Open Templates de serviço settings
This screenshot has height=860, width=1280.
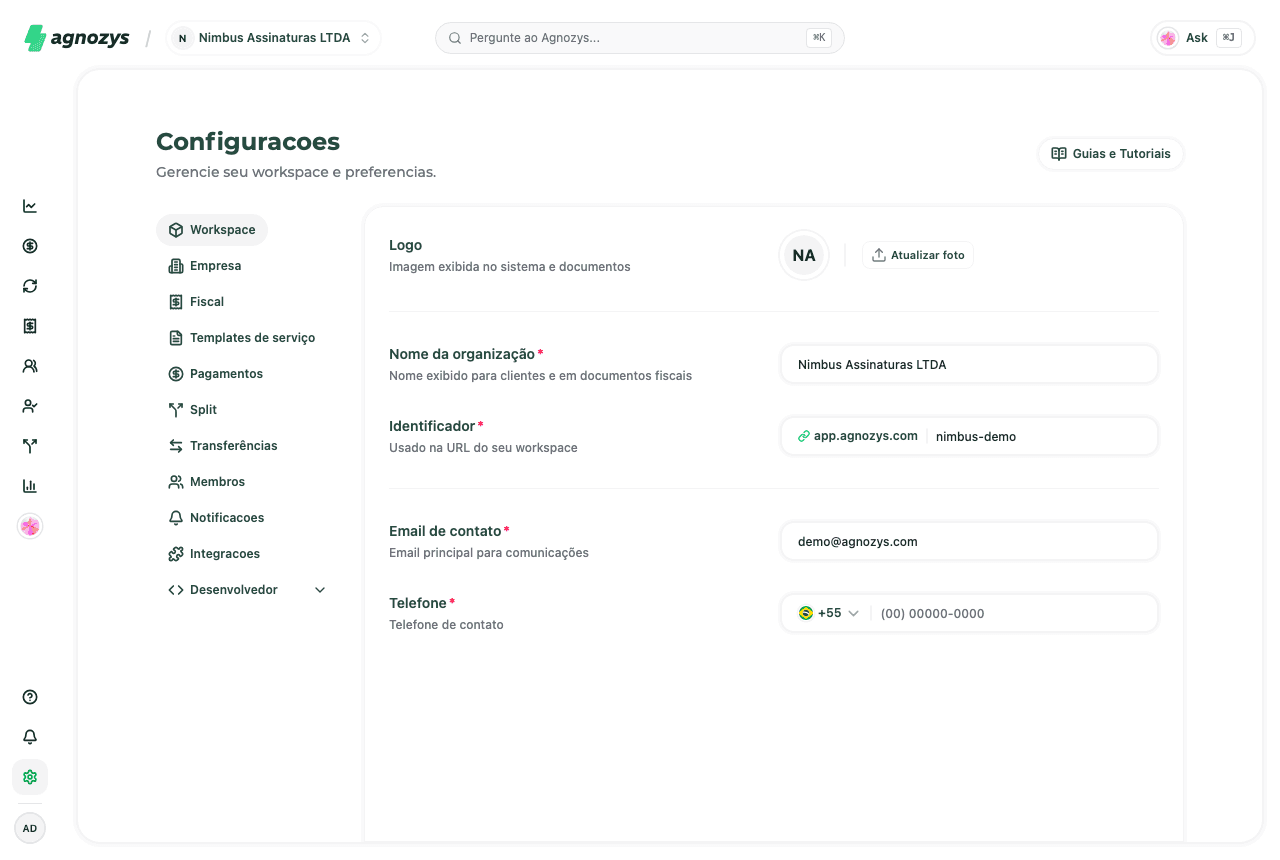pyautogui.click(x=242, y=338)
